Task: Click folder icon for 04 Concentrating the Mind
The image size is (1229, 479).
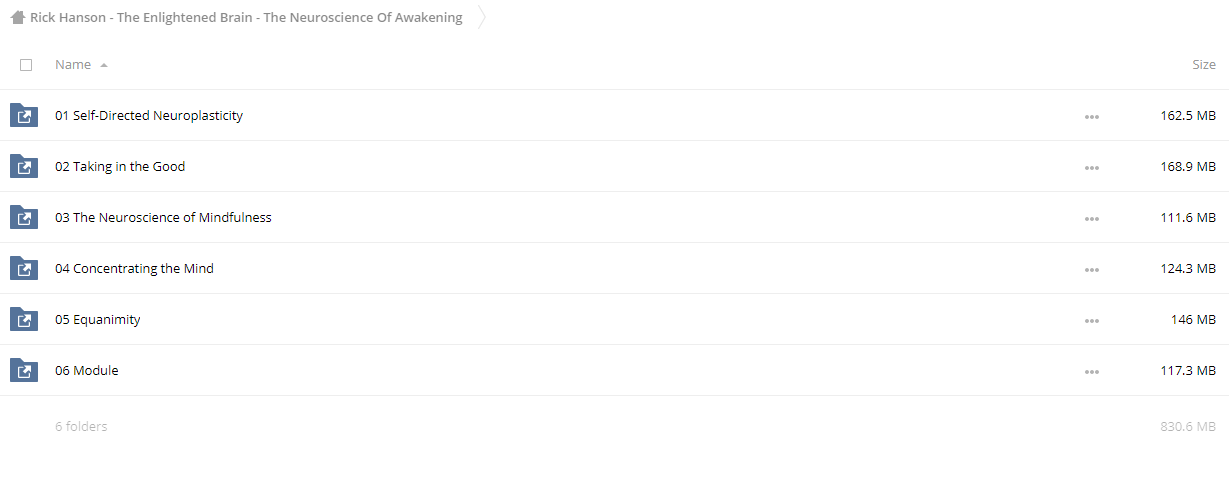Action: point(24,268)
